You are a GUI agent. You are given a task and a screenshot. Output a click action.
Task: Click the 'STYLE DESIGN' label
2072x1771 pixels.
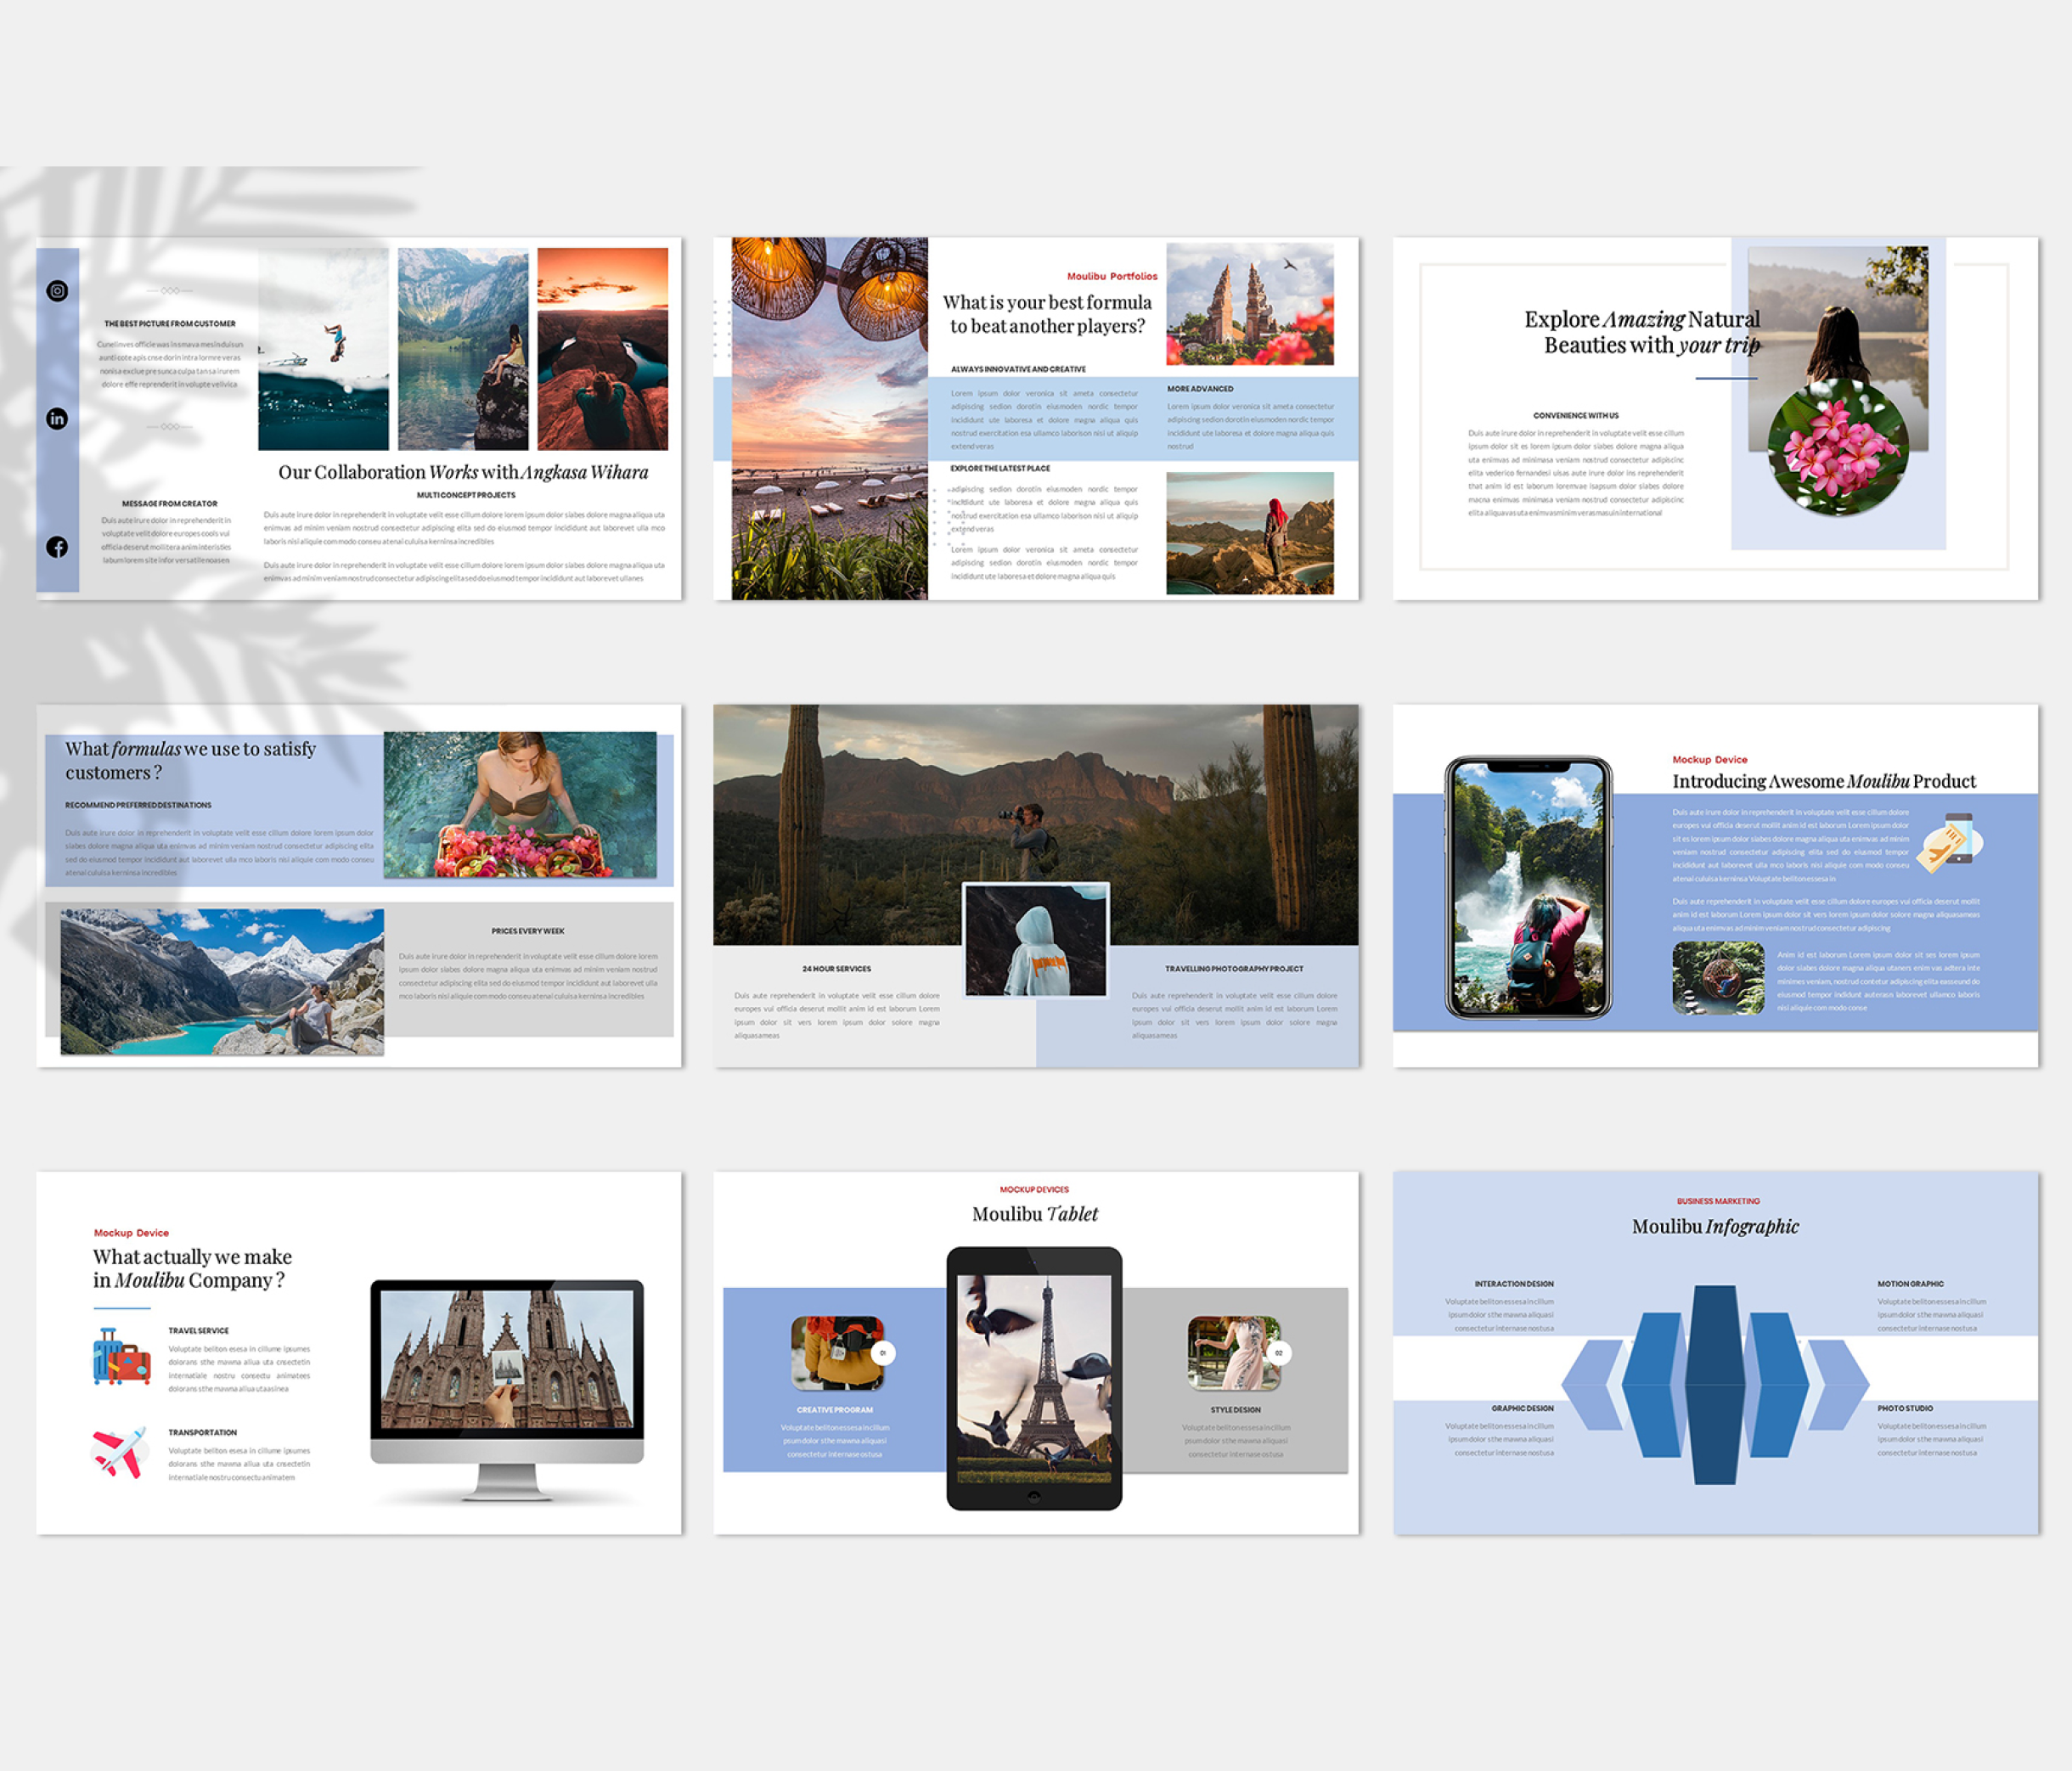click(1236, 1410)
